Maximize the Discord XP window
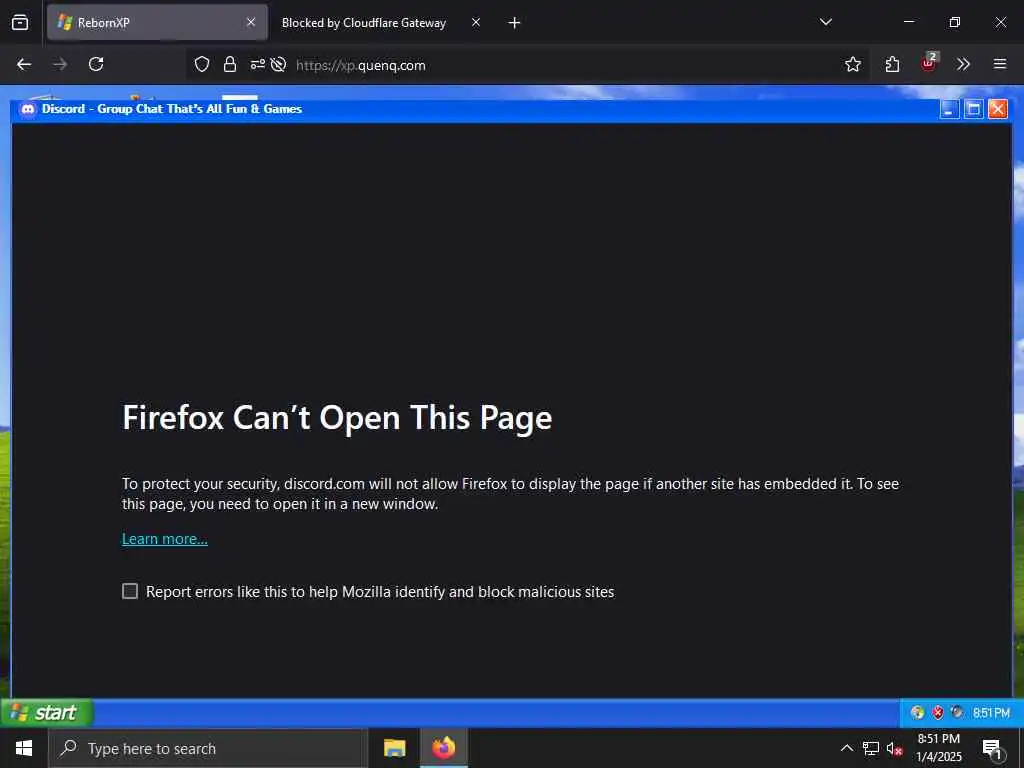 click(x=973, y=109)
